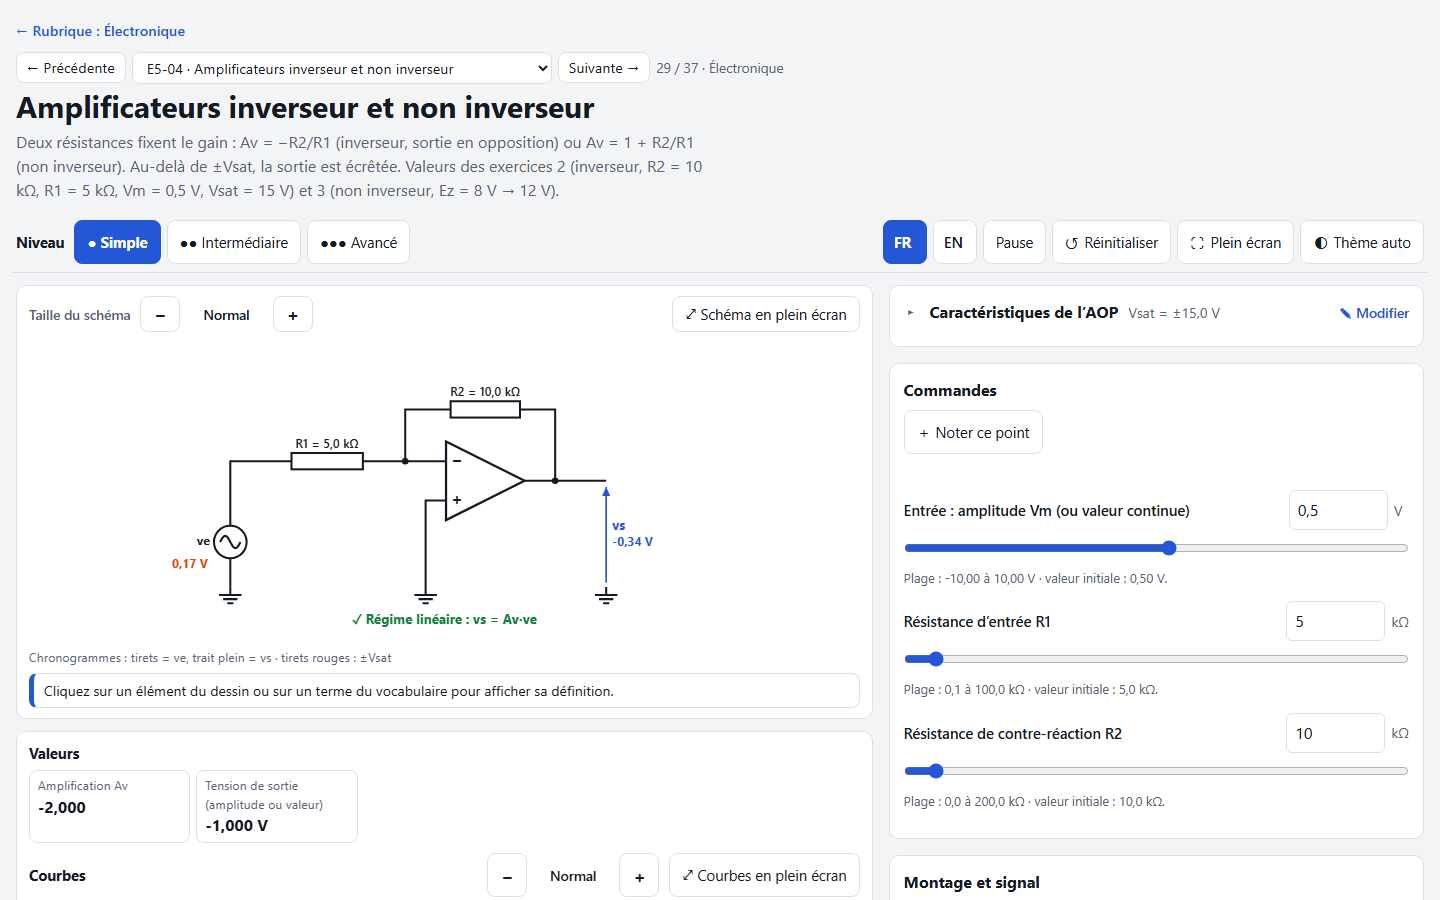1440x900 pixels.
Task: Click the vs output voltage arrow
Action: click(x=606, y=535)
